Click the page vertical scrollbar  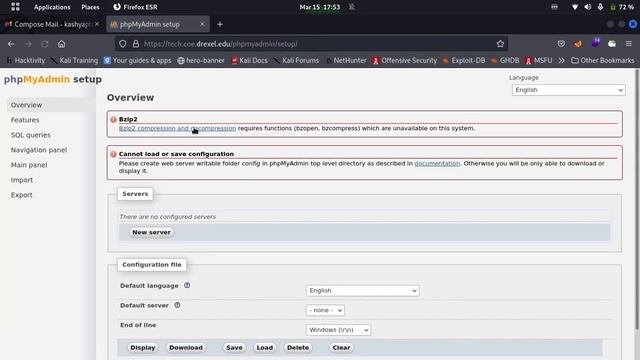(x=637, y=200)
